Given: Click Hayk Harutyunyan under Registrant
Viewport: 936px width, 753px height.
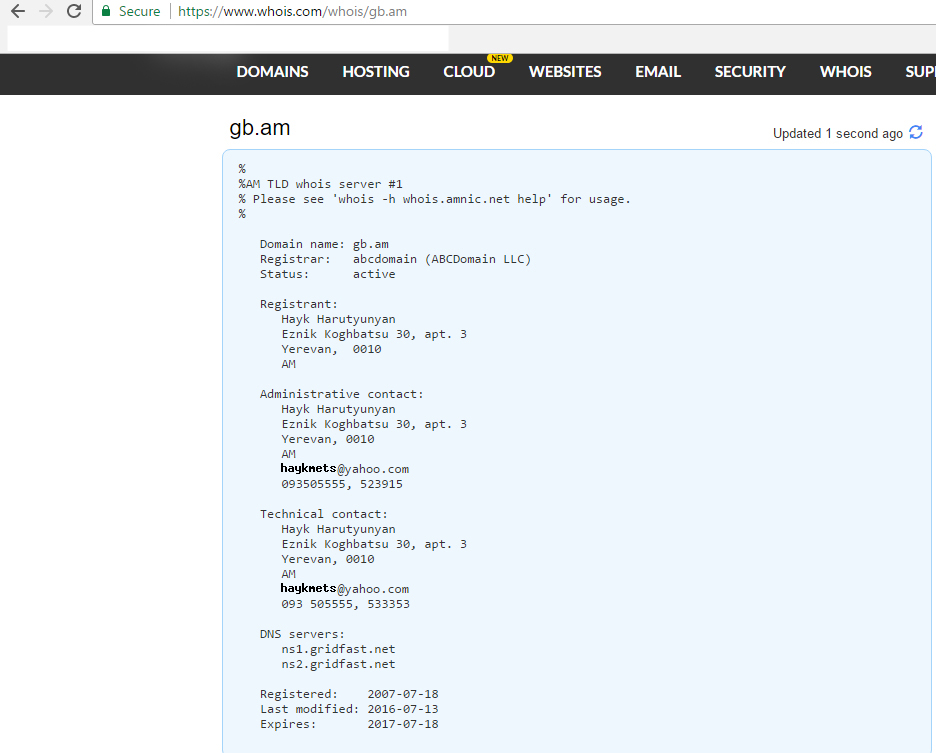Looking at the screenshot, I should tap(338, 319).
